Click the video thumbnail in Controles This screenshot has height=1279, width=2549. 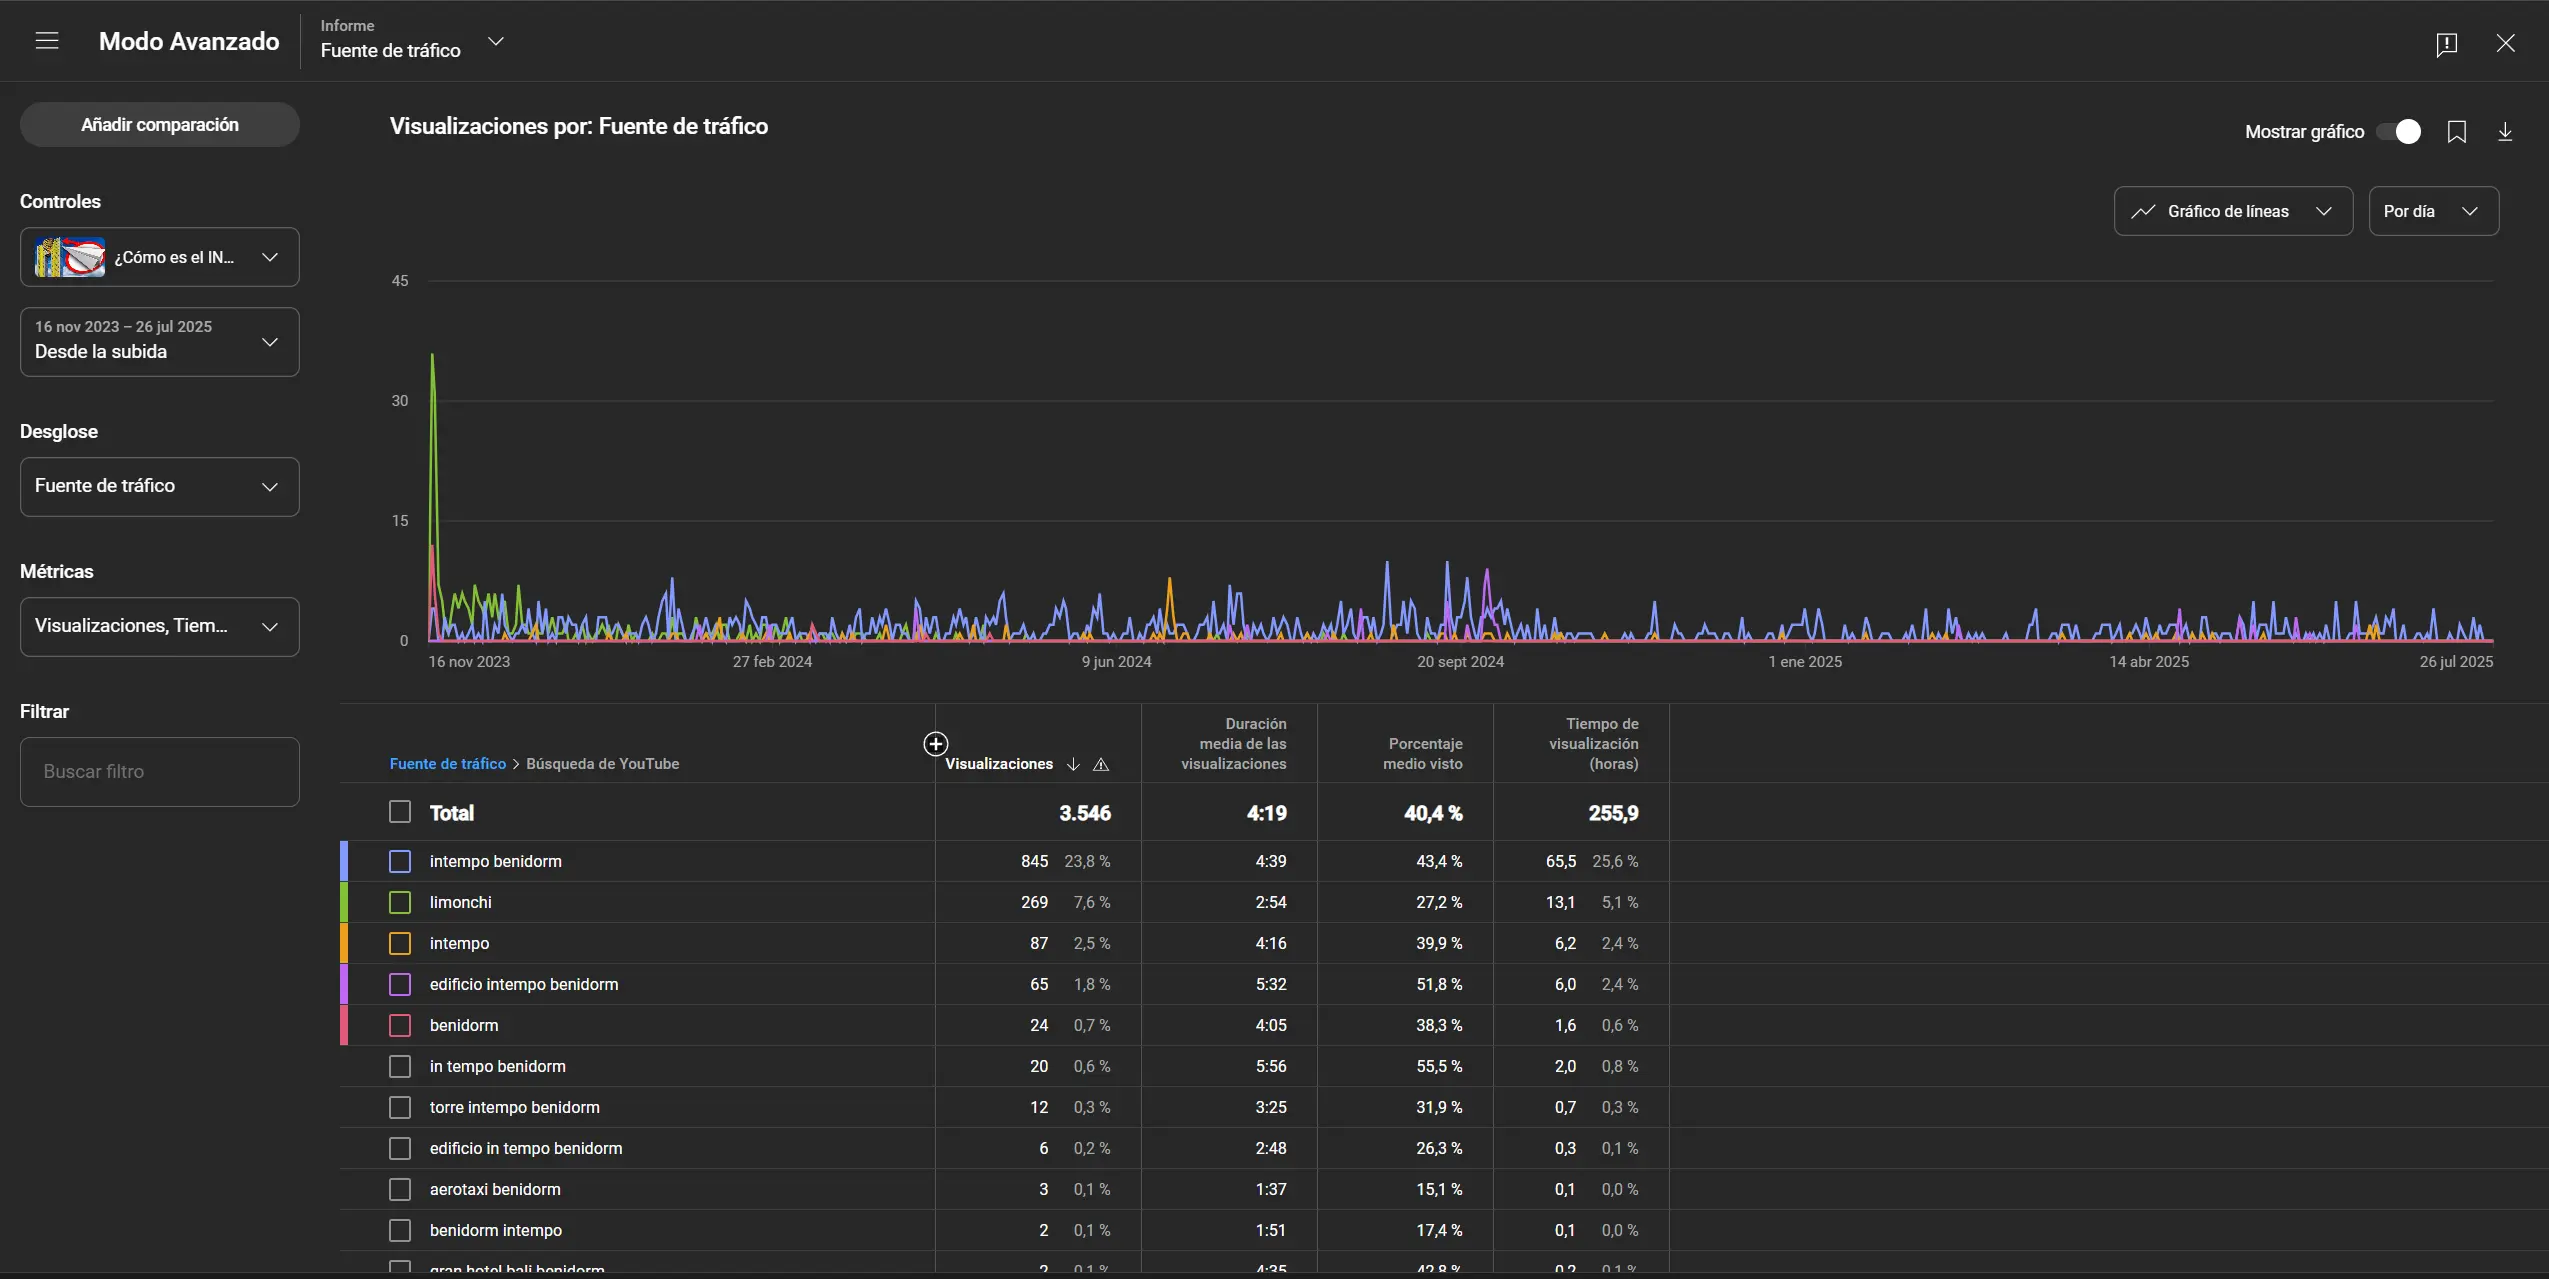[x=70, y=258]
